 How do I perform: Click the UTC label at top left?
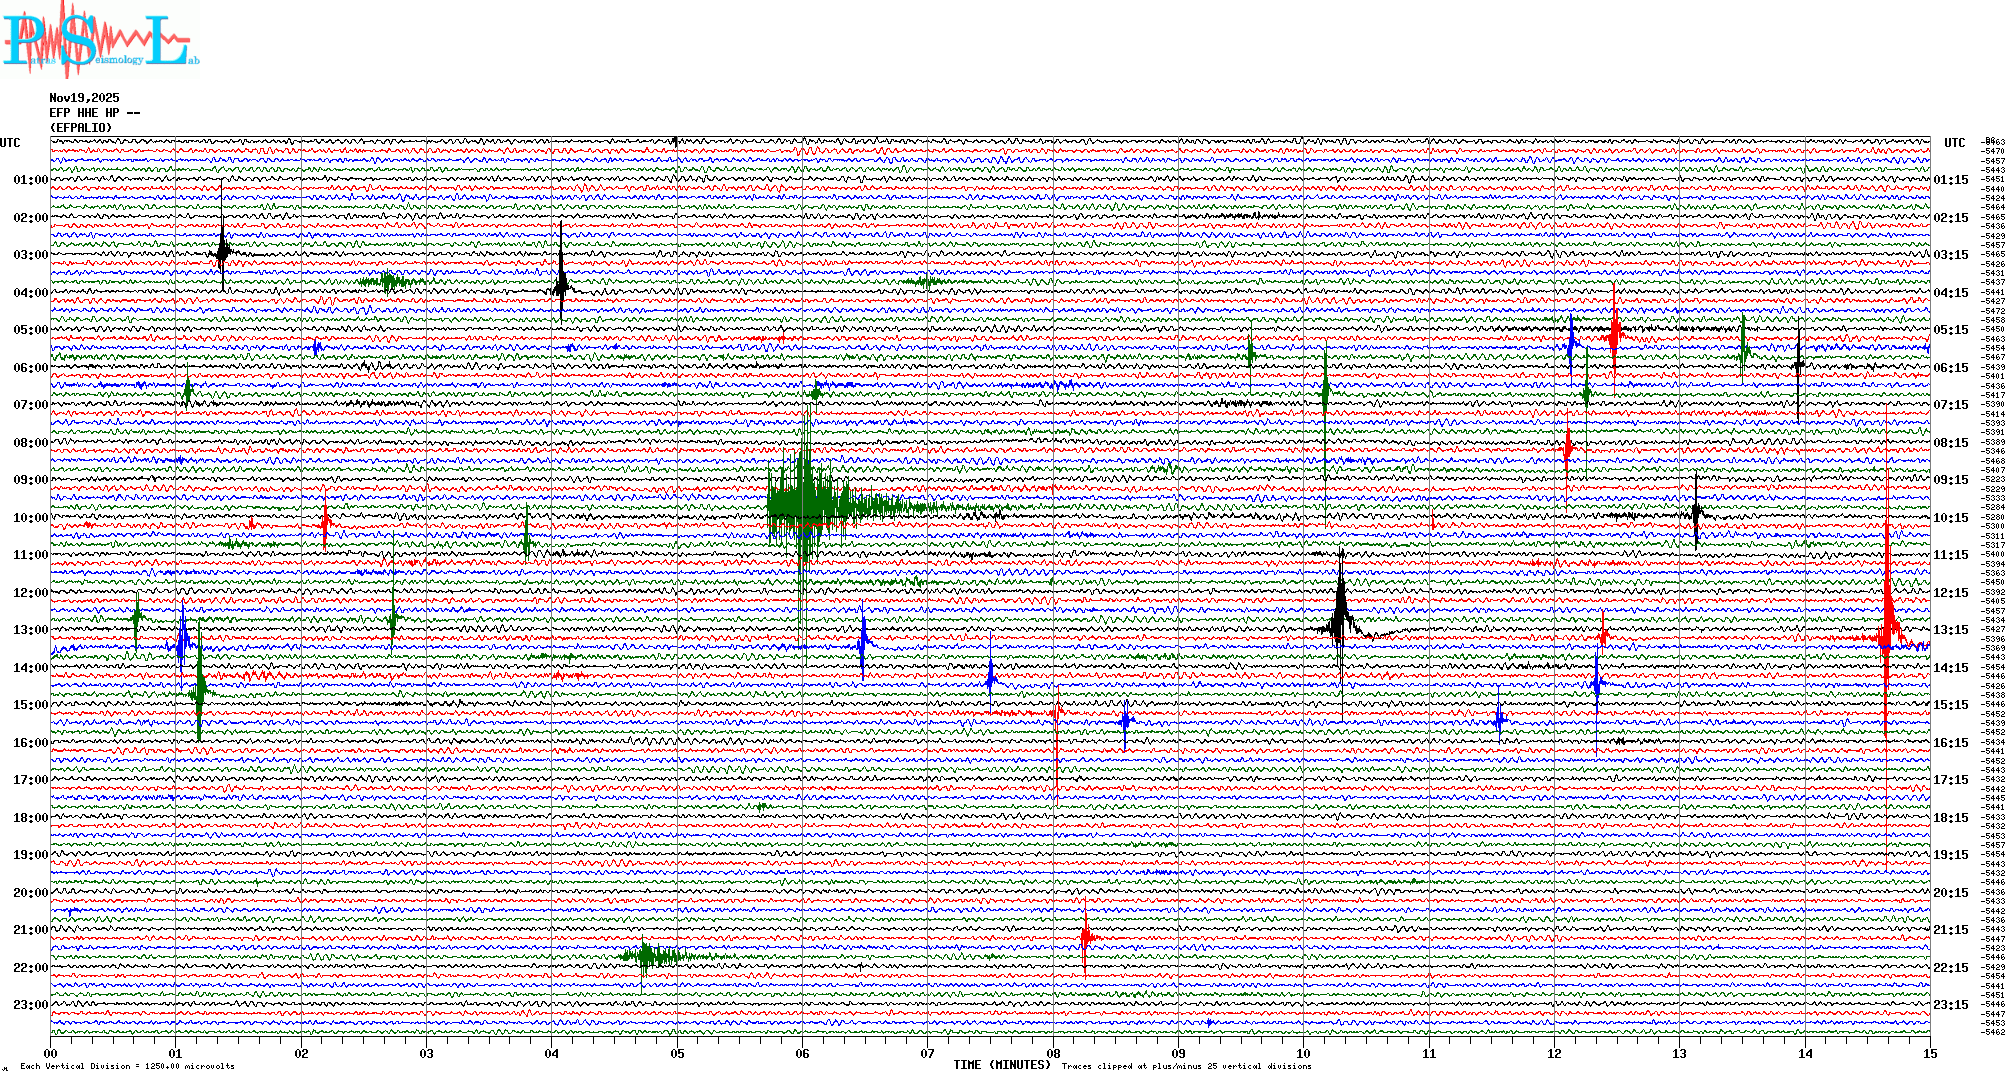[x=10, y=143]
